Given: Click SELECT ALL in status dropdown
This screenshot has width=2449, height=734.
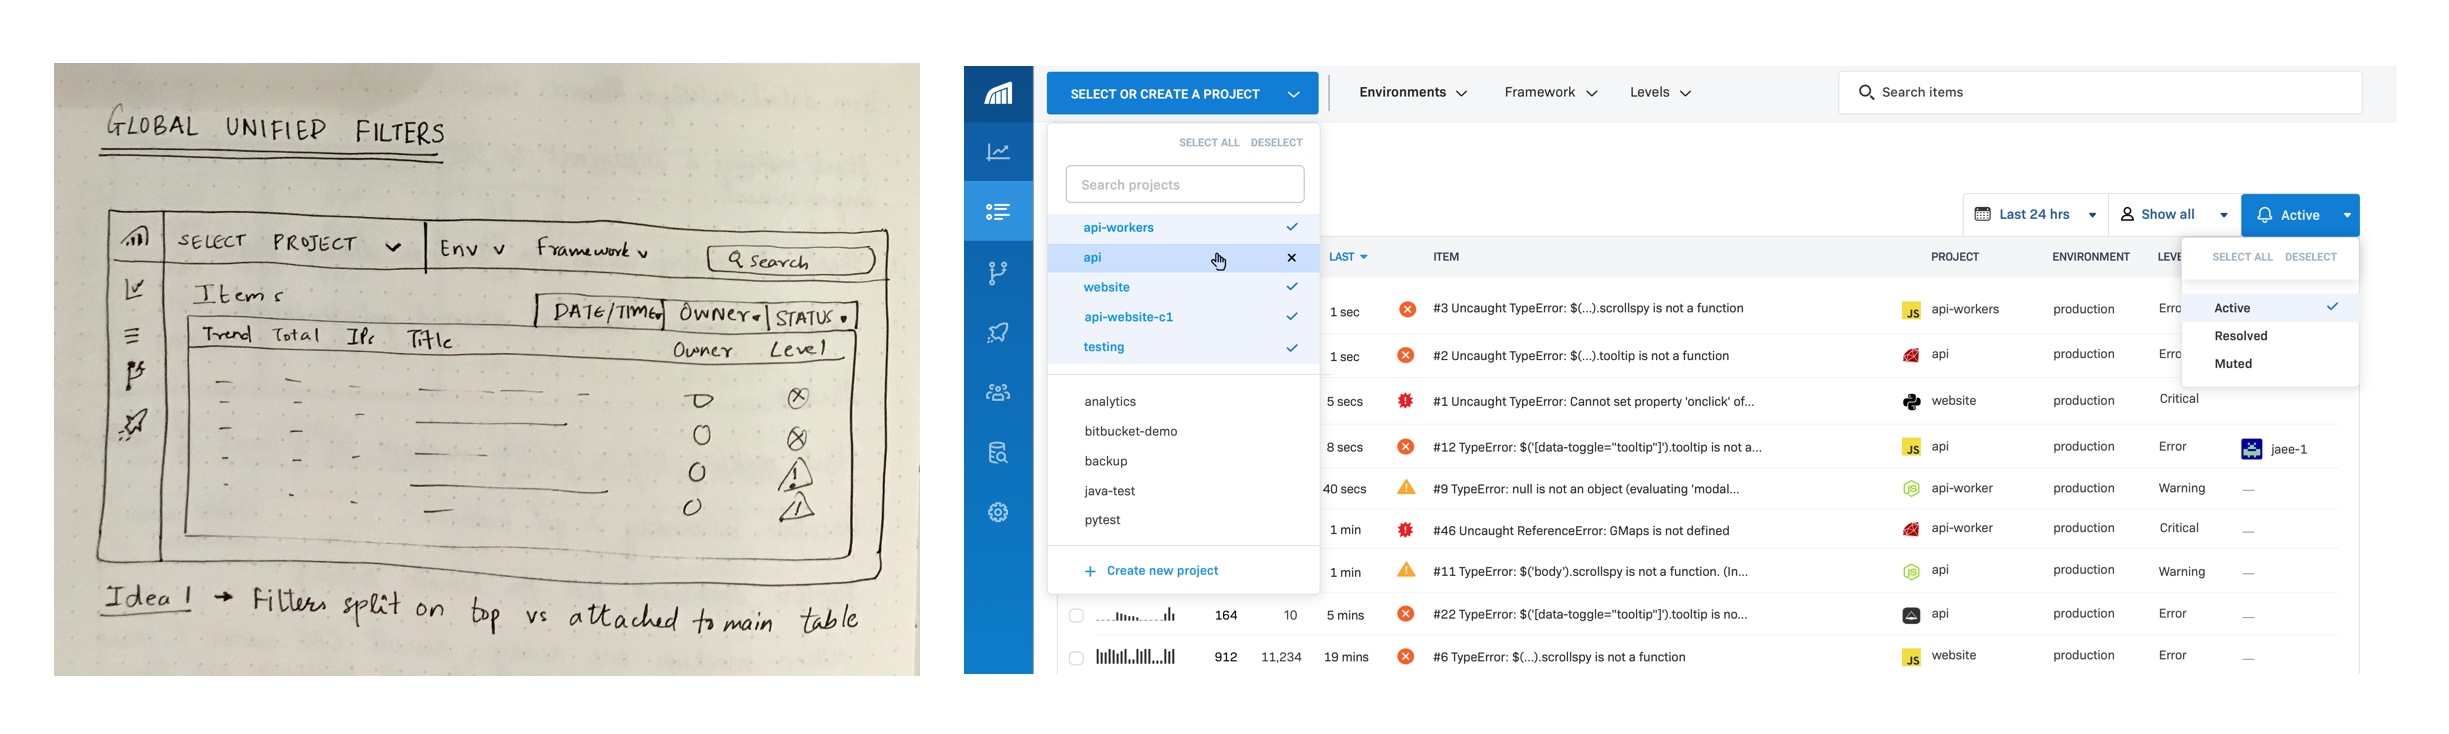Looking at the screenshot, I should point(2242,257).
